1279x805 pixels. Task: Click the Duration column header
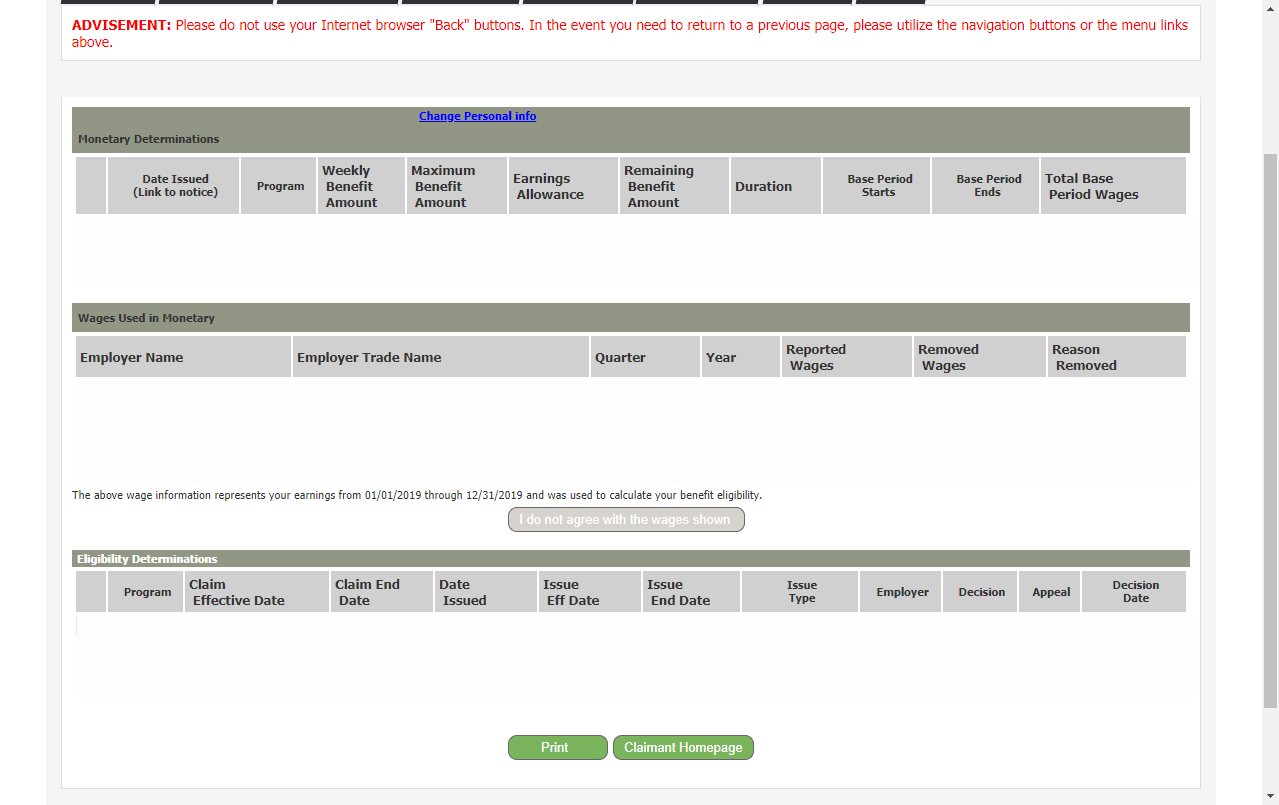click(x=775, y=186)
